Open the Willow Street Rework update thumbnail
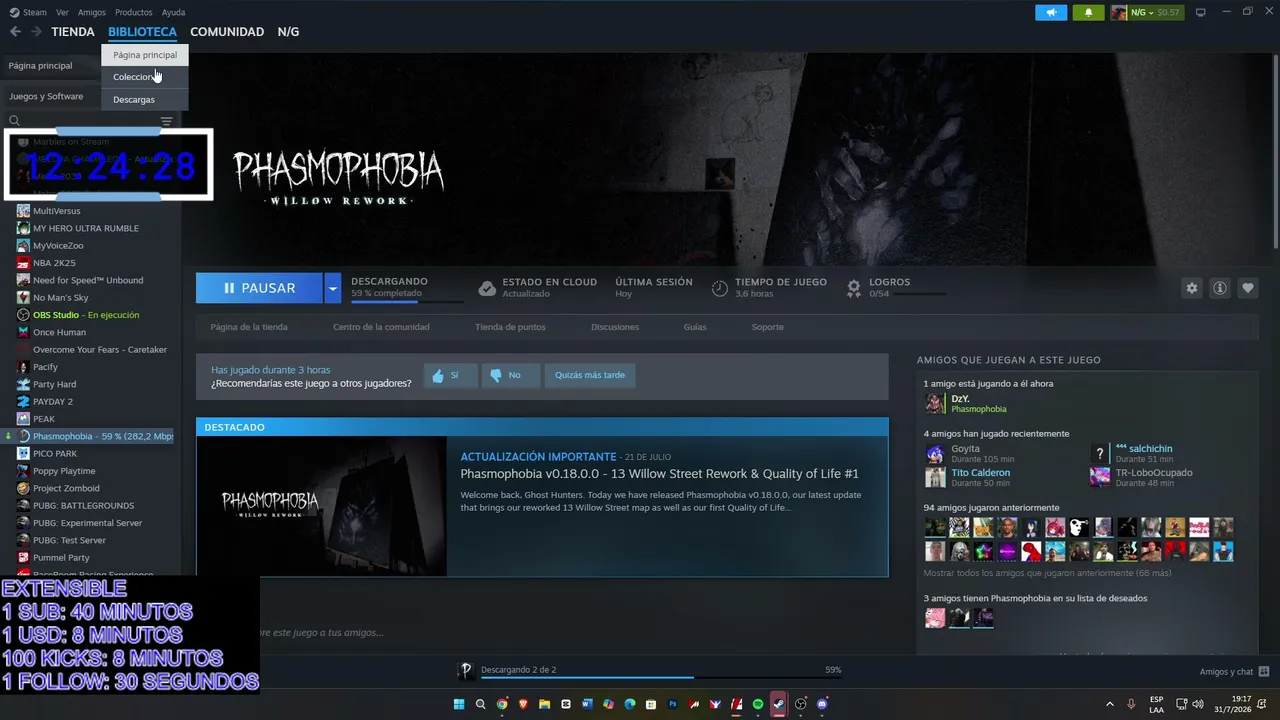This screenshot has width=1280, height=720. (x=322, y=506)
